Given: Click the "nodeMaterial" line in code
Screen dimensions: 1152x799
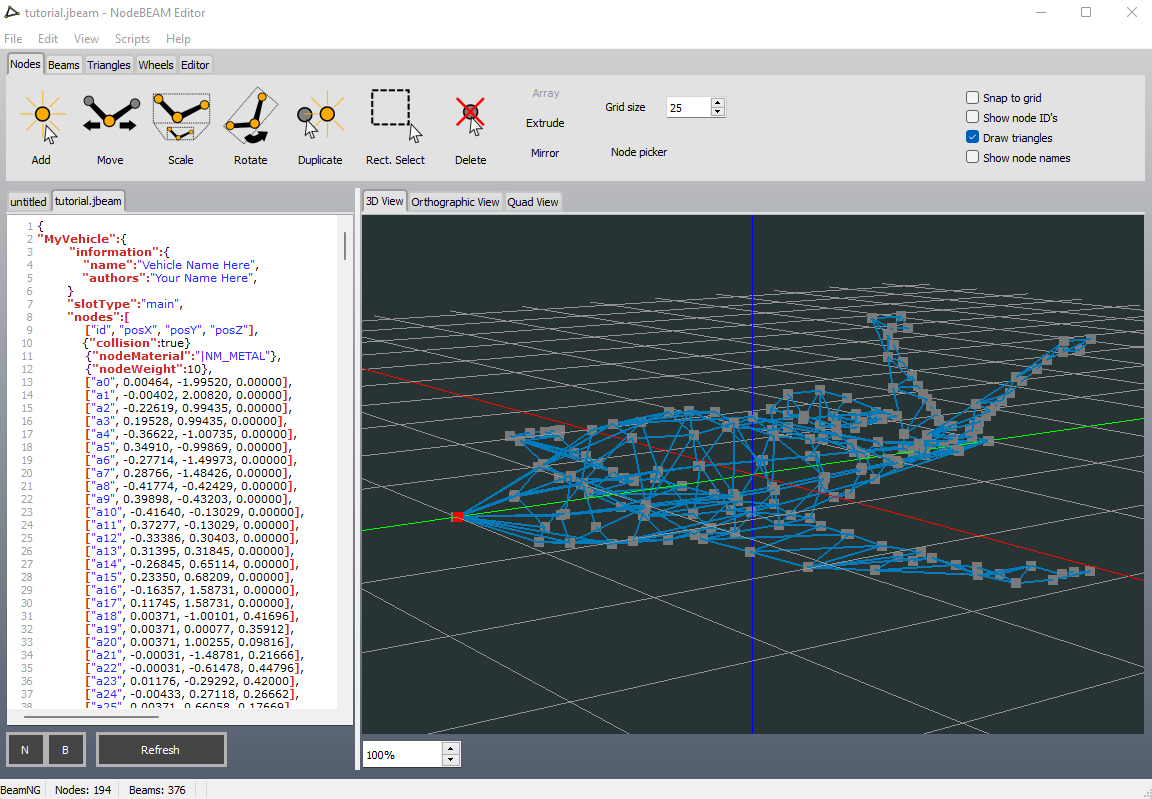Looking at the screenshot, I should [183, 355].
